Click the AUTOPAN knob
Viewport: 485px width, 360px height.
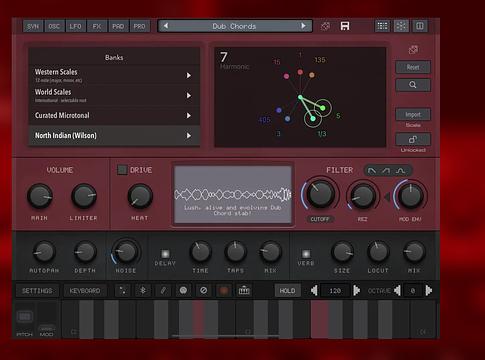pyautogui.click(x=44, y=252)
